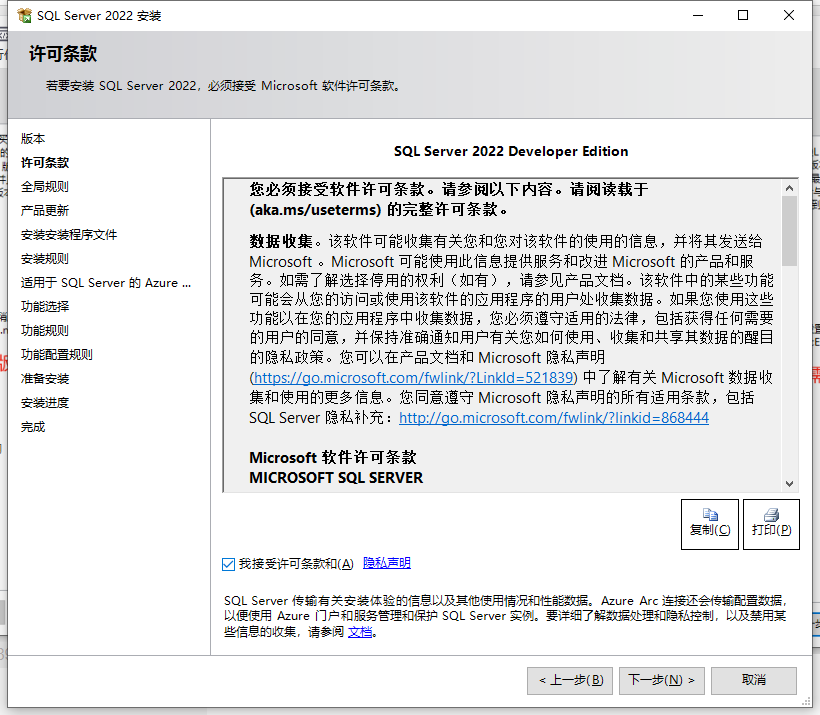The image size is (820, 715).
Task: Click the SQL Server setup title bar icon
Action: point(24,16)
